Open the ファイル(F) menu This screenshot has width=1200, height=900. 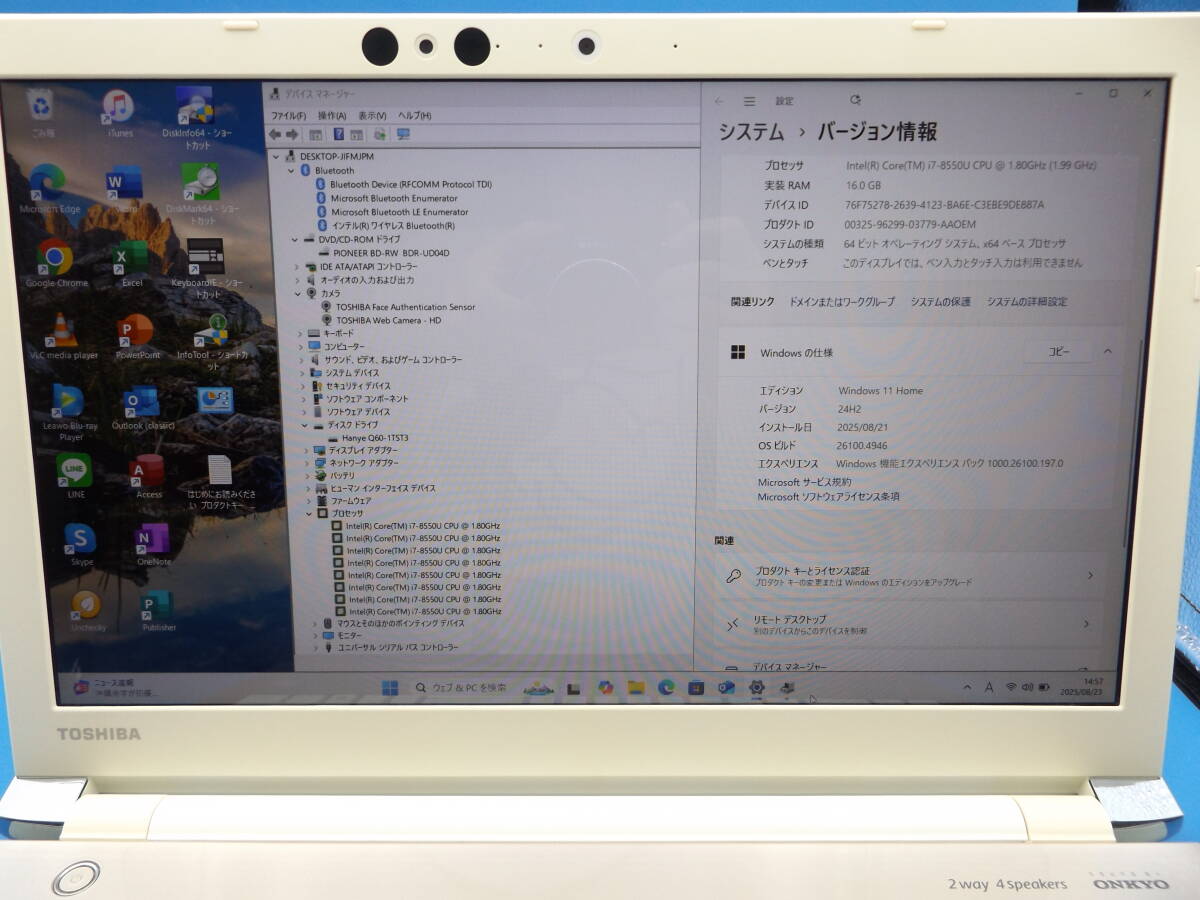(289, 116)
